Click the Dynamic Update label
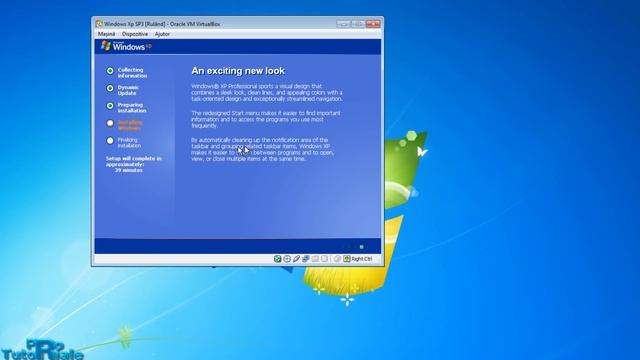Screen dimensions: 640x360 click(128, 90)
